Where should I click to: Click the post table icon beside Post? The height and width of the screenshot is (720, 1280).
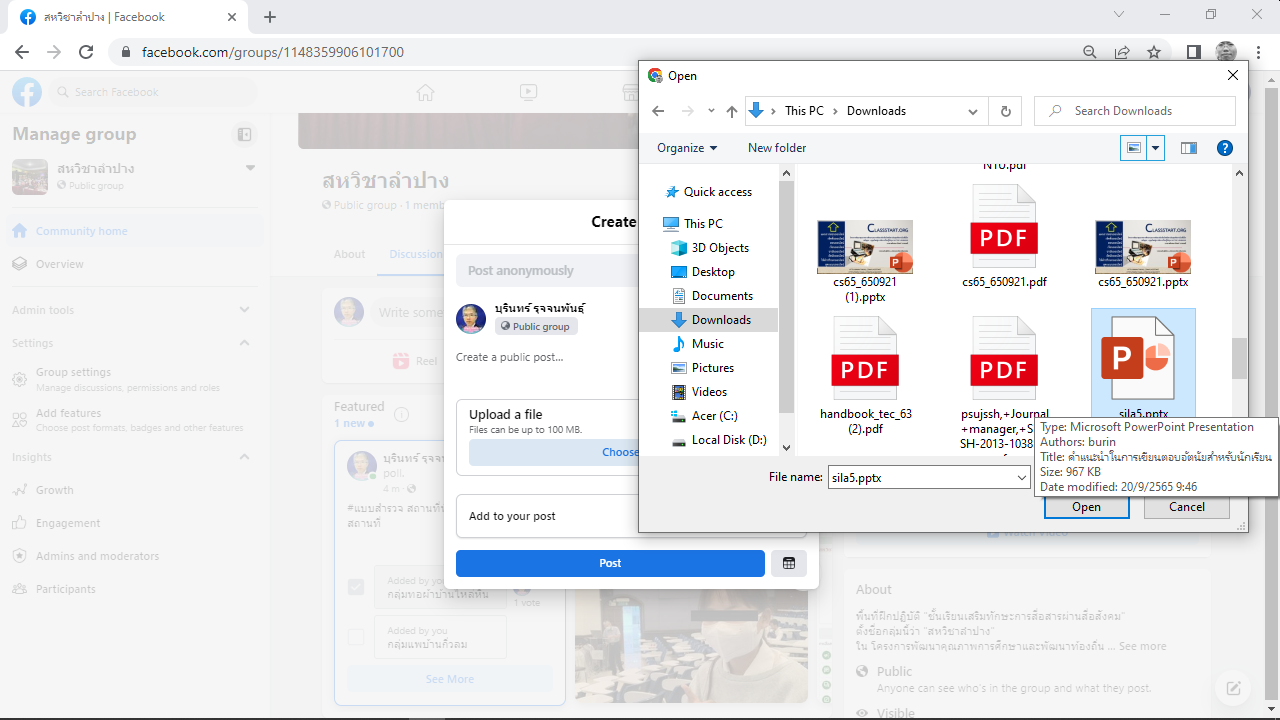tap(788, 563)
